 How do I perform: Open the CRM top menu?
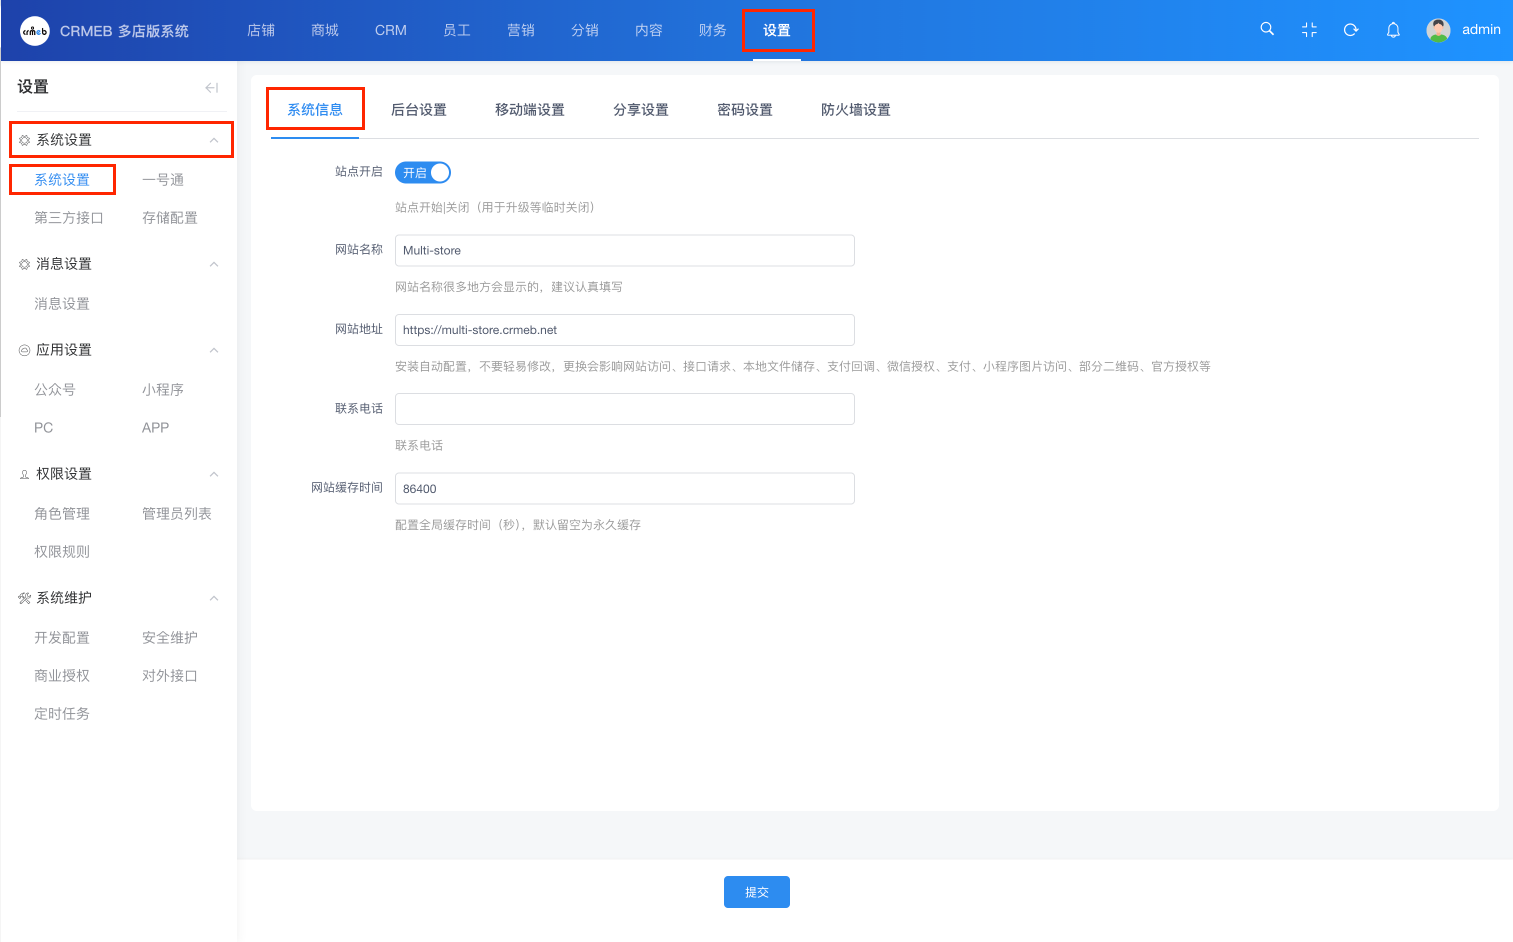(x=391, y=30)
